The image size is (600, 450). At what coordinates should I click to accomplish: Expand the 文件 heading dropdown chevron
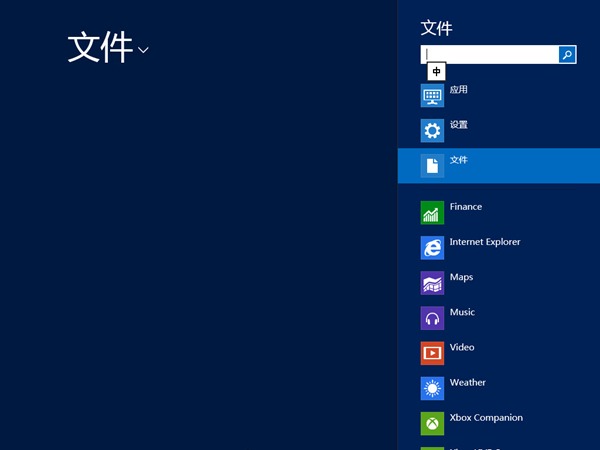(143, 50)
